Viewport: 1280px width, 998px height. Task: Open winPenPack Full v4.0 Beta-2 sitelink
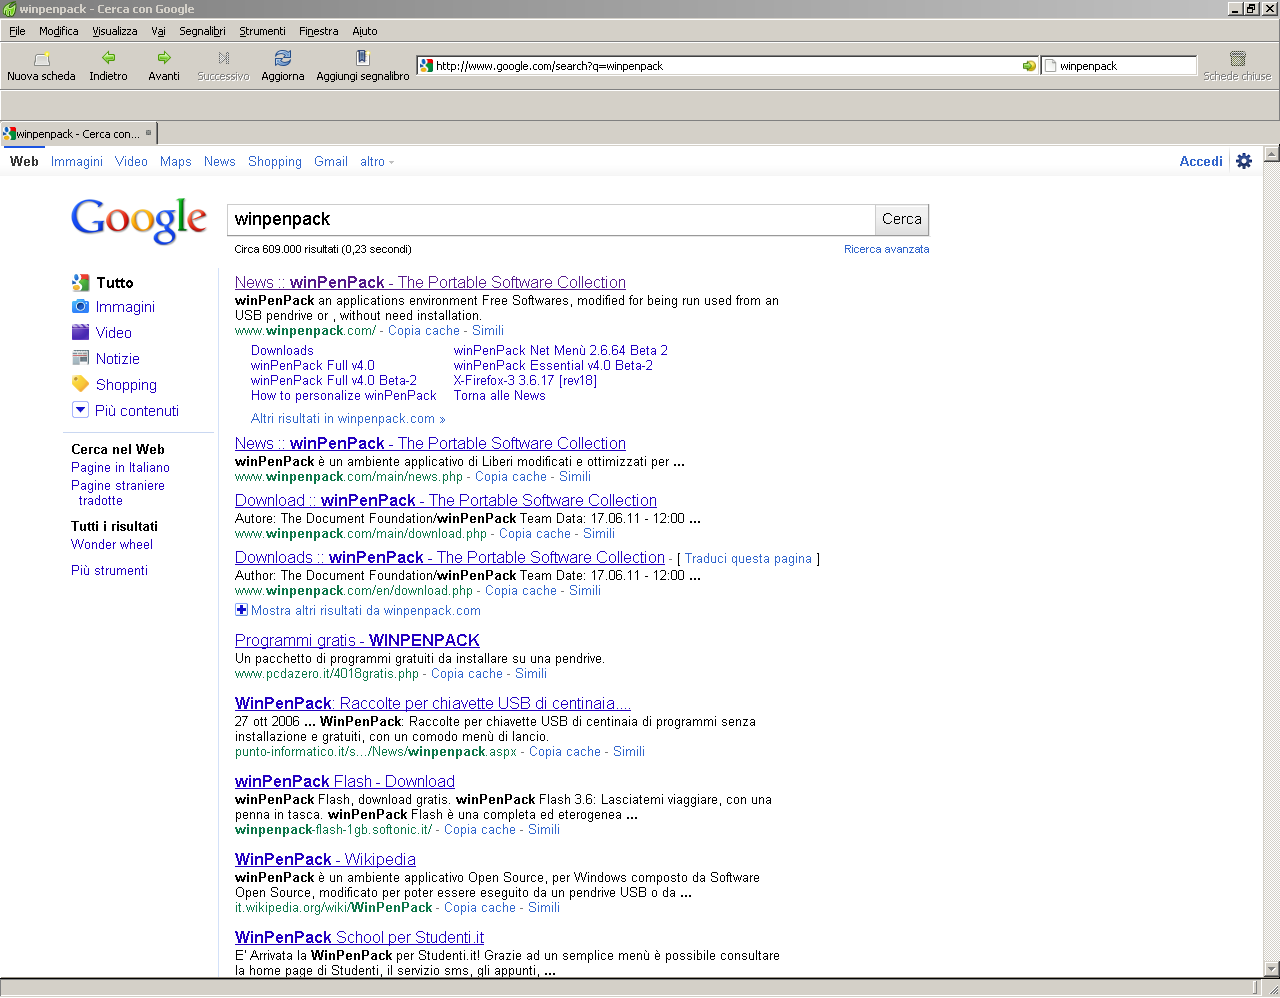point(333,381)
